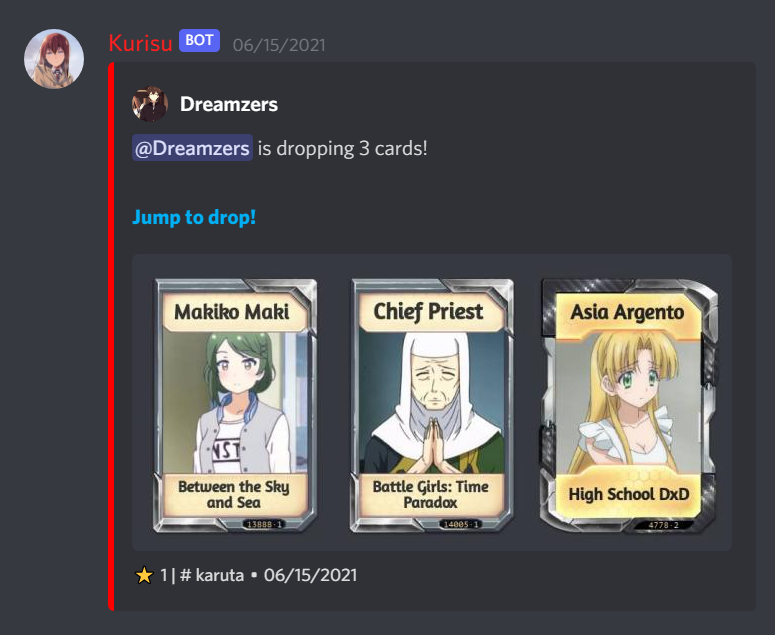The image size is (775, 635).
Task: Click the @Dreamzers mention
Action: [192, 148]
